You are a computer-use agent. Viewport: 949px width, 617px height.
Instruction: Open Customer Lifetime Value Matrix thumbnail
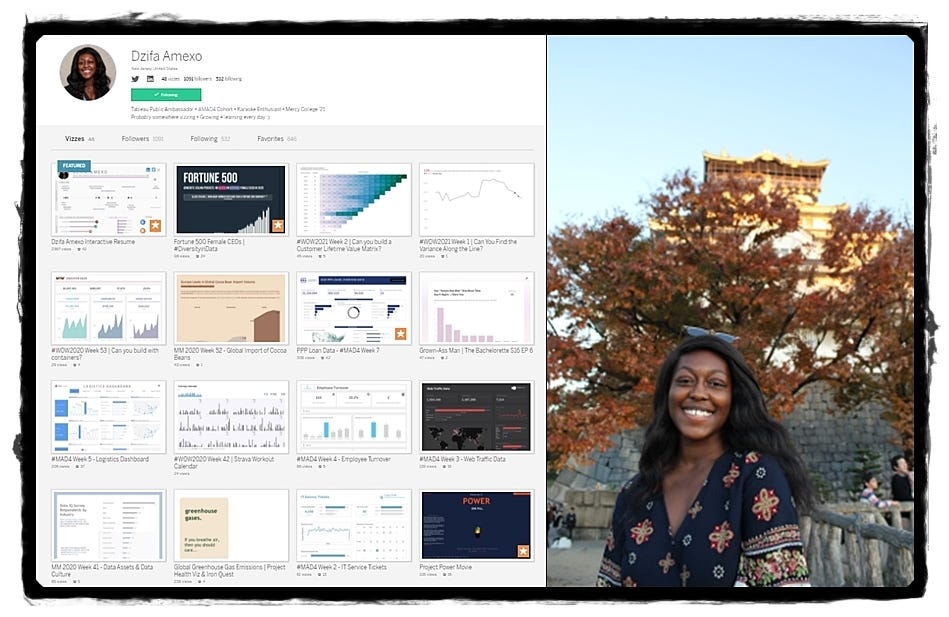(x=354, y=200)
